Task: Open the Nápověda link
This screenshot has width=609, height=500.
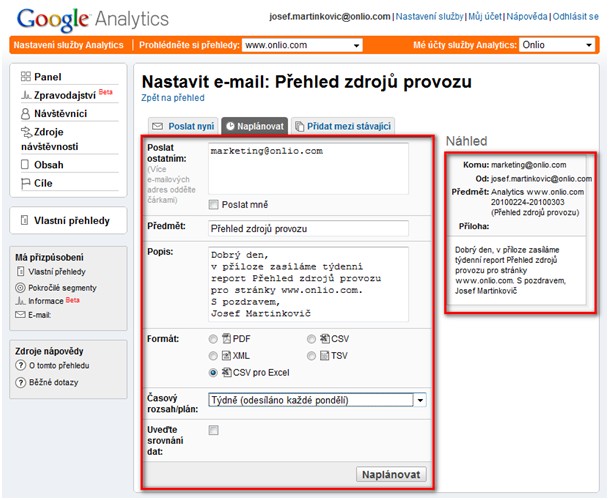Action: tap(527, 17)
